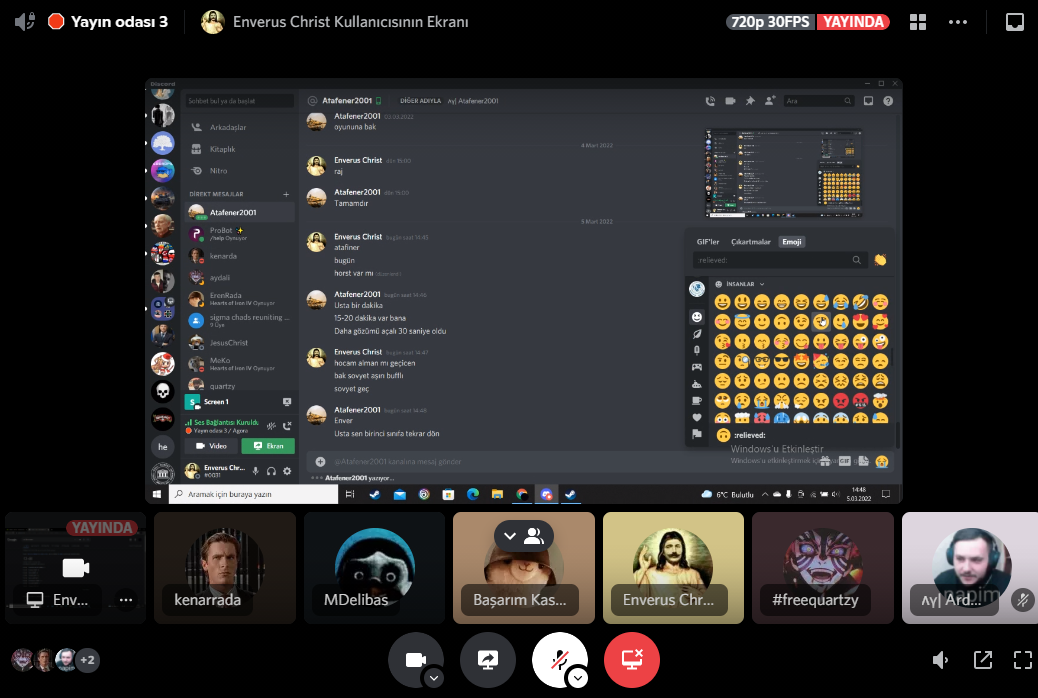Select the kenarrada participant tile
Viewport: 1038px width, 698px height.
point(225,568)
